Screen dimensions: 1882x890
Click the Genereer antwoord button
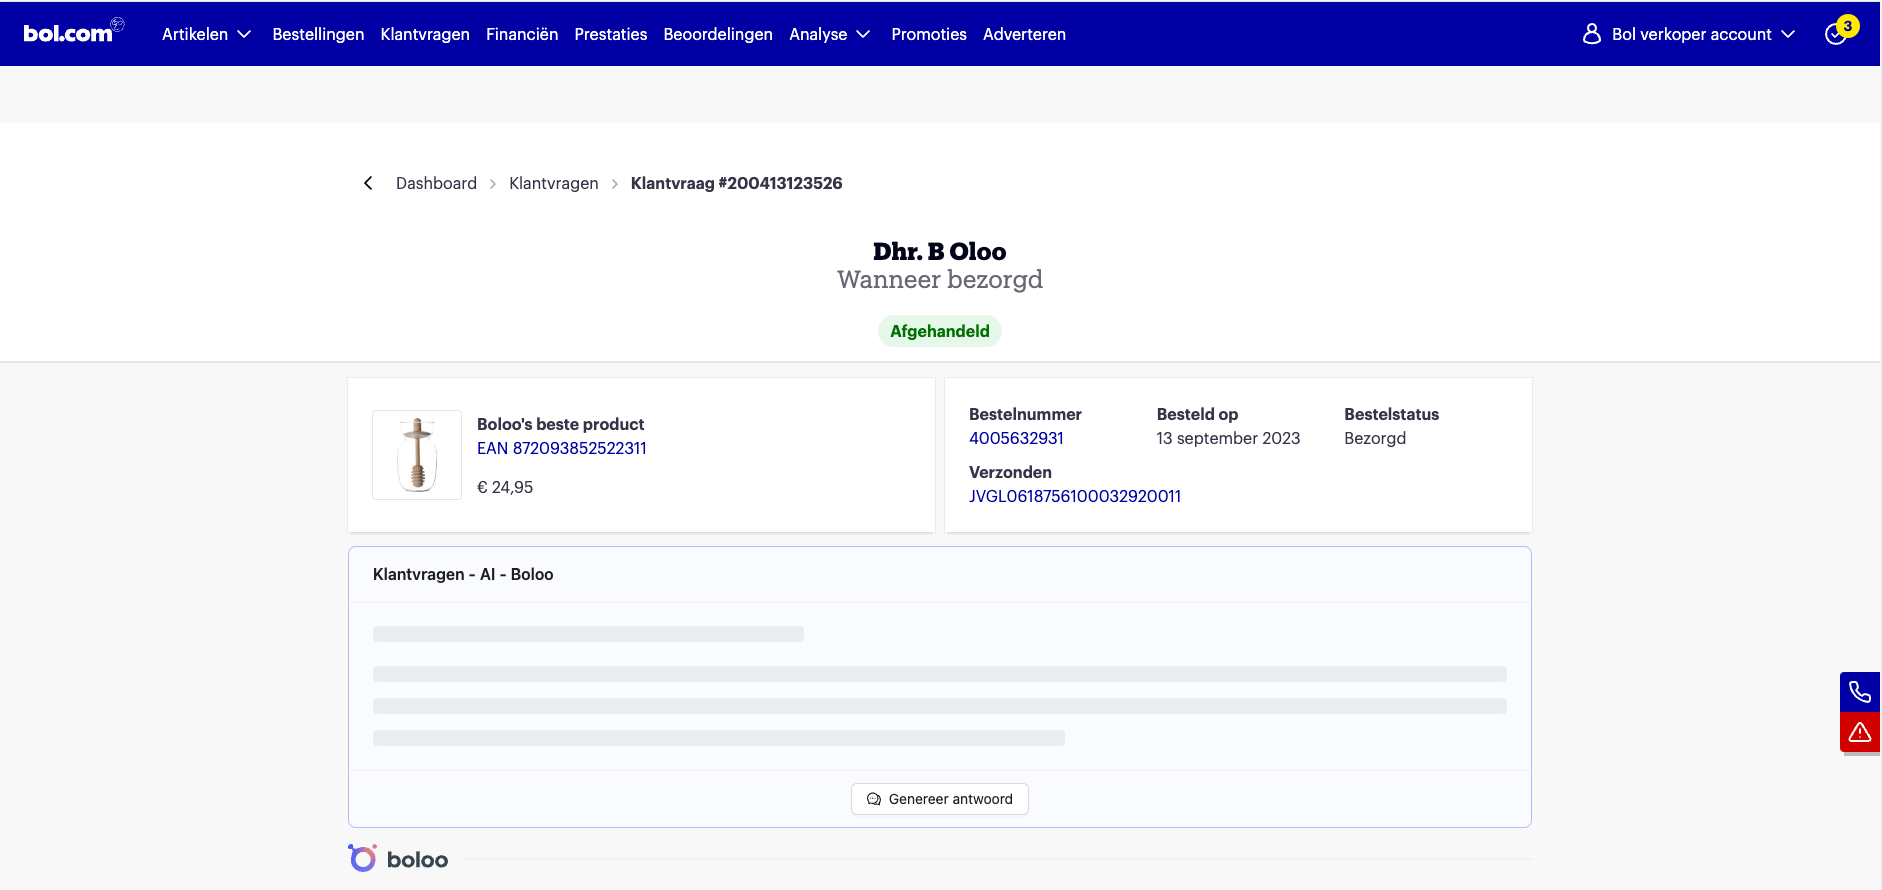940,799
